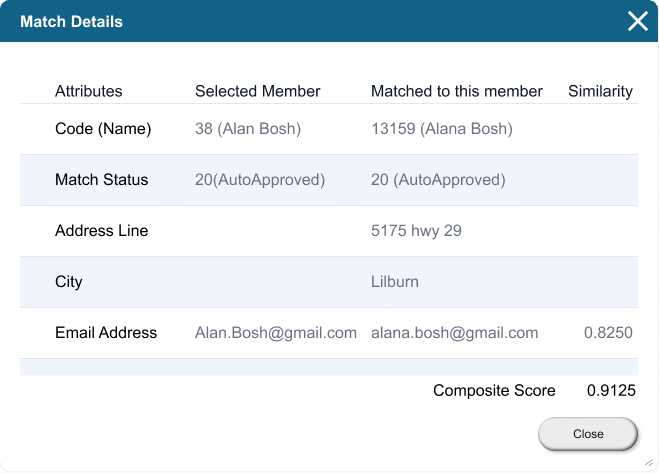Click the Close button
This screenshot has width=659, height=473.
(x=588, y=433)
